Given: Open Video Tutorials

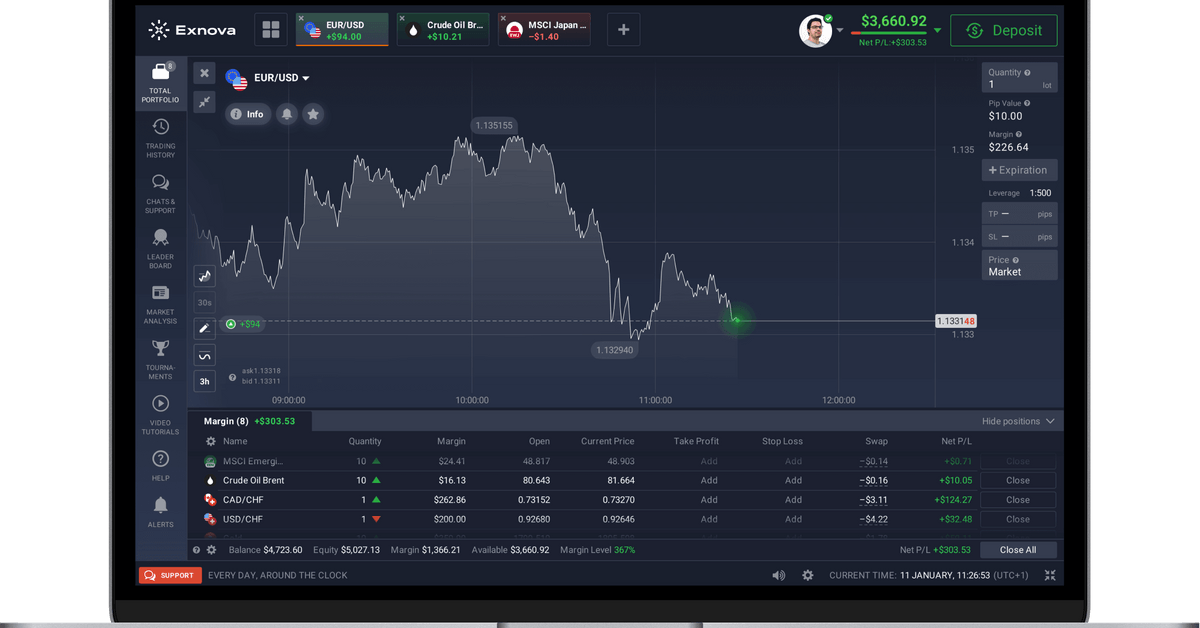Looking at the screenshot, I should click(x=160, y=412).
